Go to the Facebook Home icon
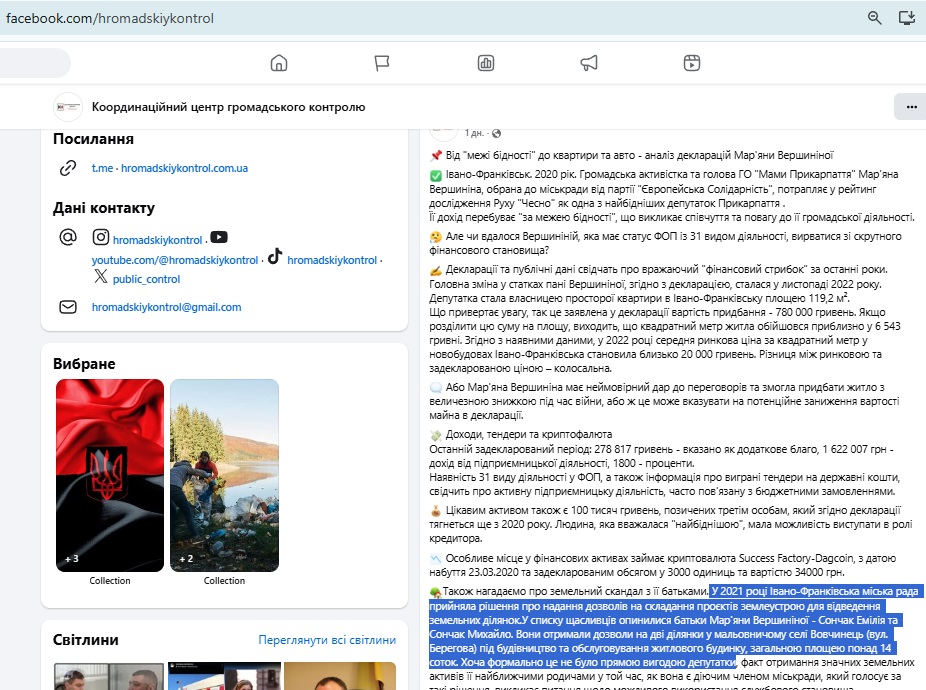This screenshot has width=926, height=690. click(x=279, y=63)
